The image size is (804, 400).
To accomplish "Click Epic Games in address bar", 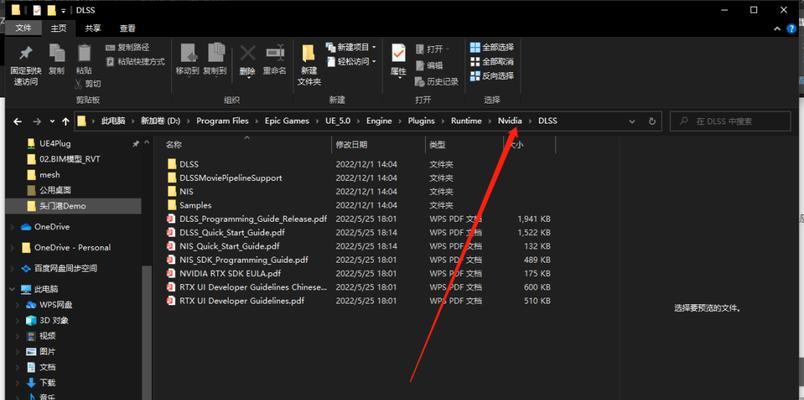I will (x=287, y=121).
